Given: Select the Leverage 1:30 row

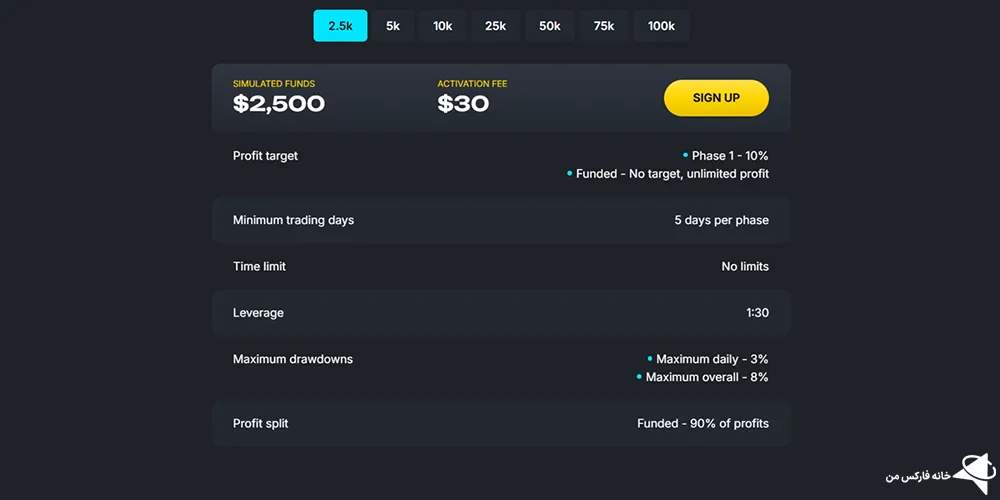Looking at the screenshot, I should [501, 313].
